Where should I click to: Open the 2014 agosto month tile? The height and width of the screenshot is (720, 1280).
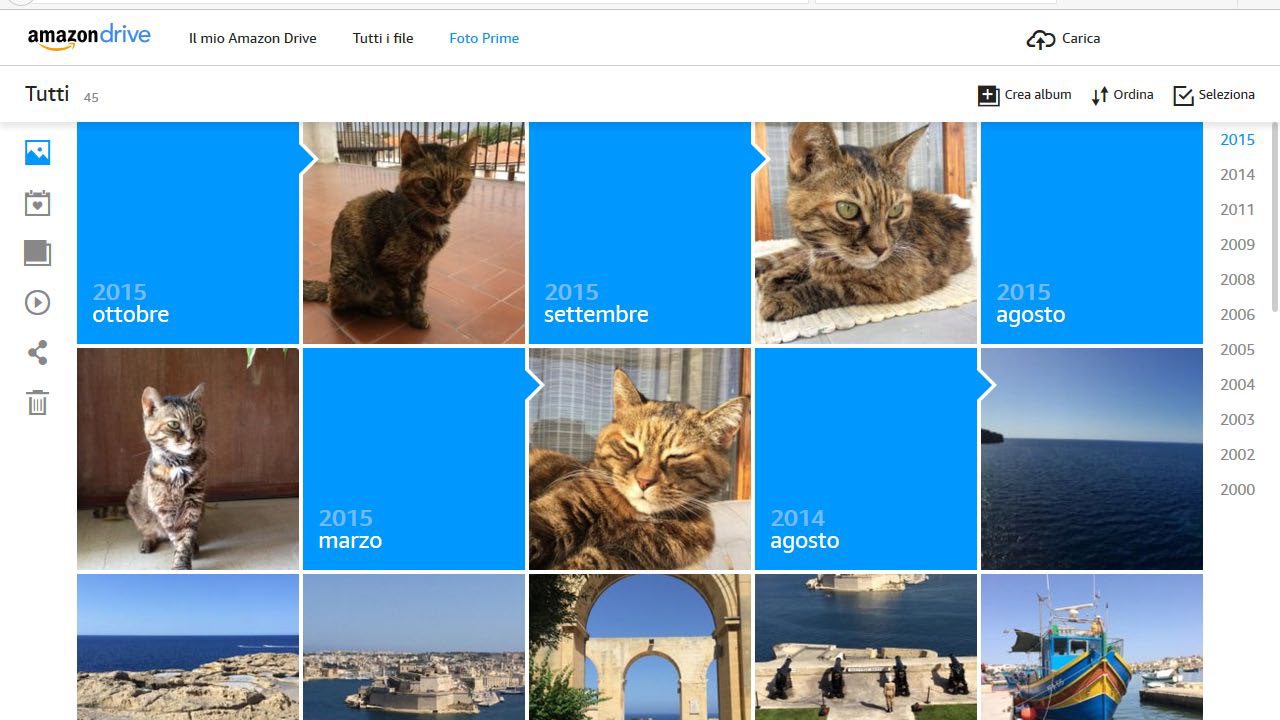pyautogui.click(x=865, y=459)
